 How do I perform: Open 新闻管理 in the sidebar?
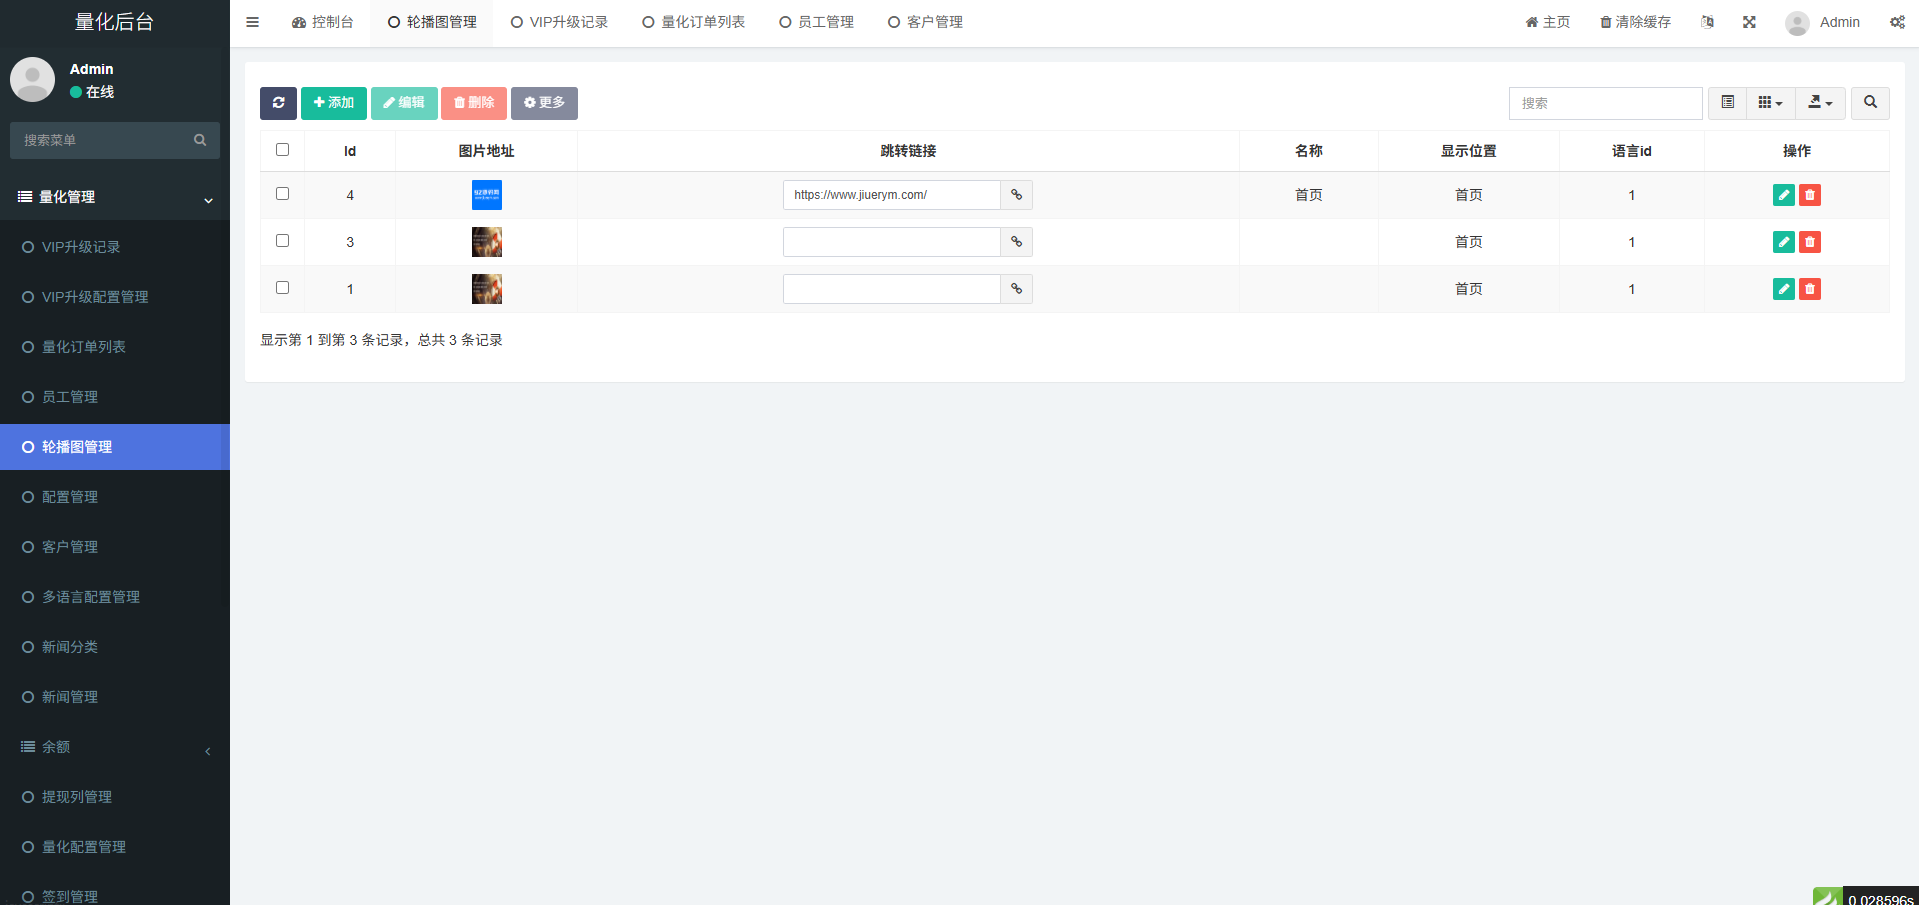coord(115,697)
